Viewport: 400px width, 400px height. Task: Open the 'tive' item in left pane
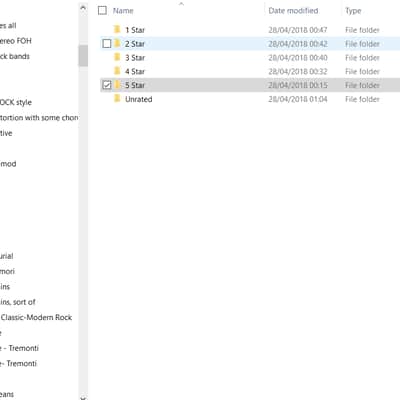point(6,133)
